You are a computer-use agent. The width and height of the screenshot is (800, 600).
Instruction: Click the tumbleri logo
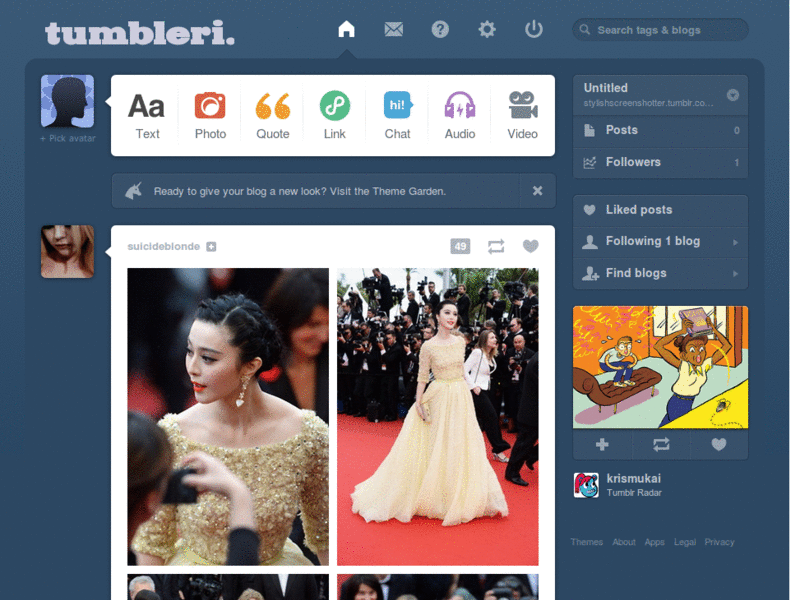click(x=140, y=33)
